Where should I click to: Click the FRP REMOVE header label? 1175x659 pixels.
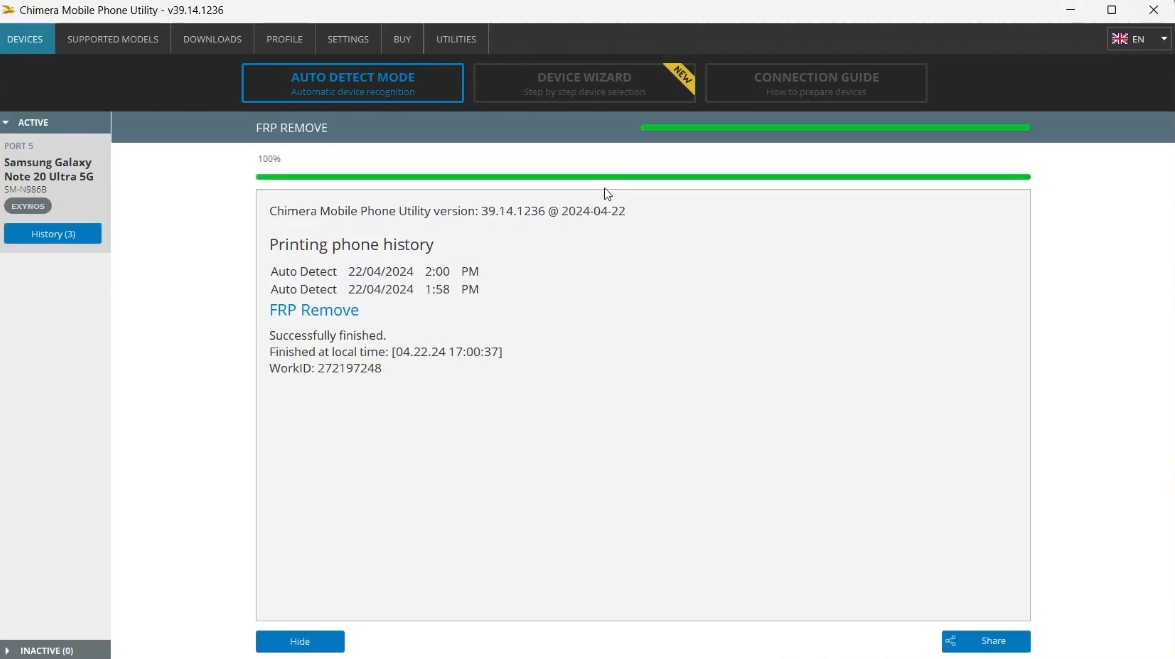pyautogui.click(x=292, y=127)
